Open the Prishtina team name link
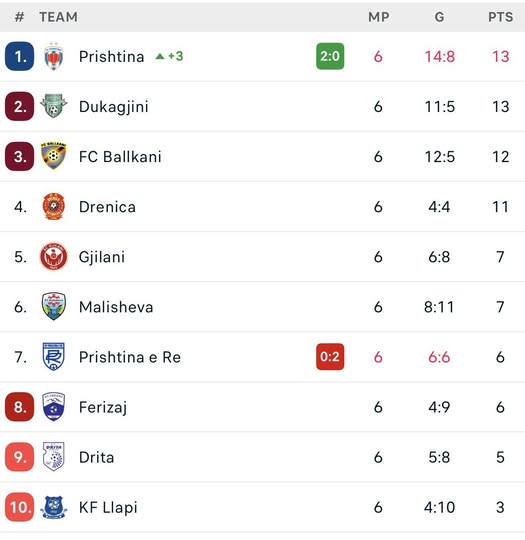Screen dimensions: 525x540 point(112,56)
